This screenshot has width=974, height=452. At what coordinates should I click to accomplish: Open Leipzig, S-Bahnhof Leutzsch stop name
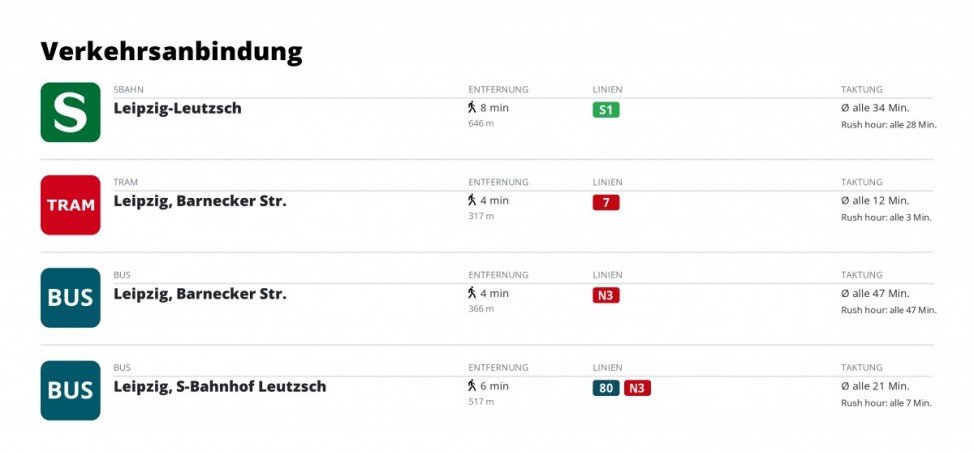tap(219, 386)
